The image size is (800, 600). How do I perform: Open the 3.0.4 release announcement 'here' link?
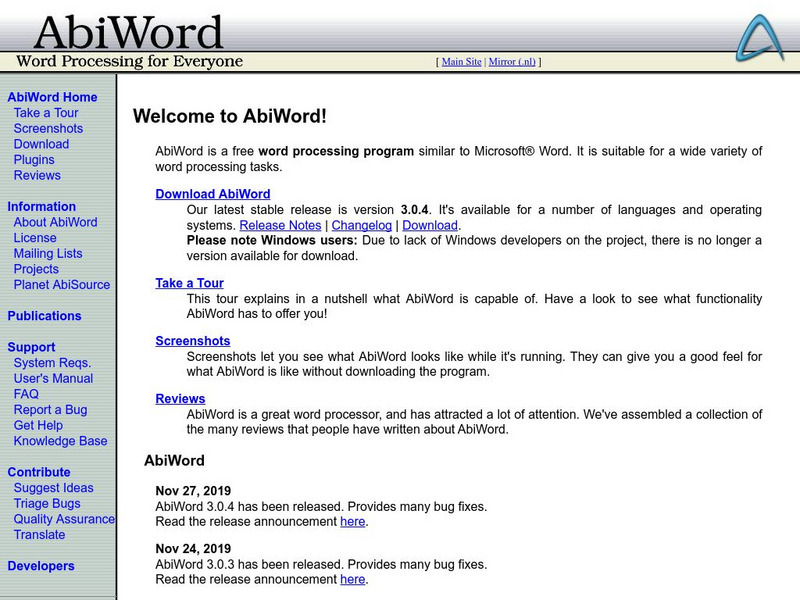[x=353, y=521]
